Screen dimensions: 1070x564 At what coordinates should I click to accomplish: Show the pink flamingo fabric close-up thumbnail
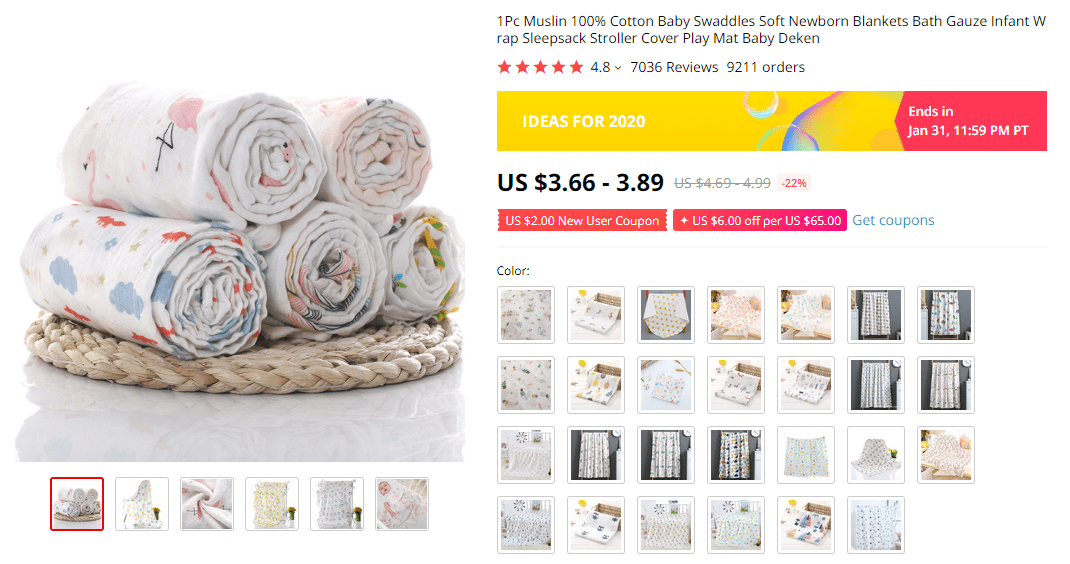(x=207, y=504)
